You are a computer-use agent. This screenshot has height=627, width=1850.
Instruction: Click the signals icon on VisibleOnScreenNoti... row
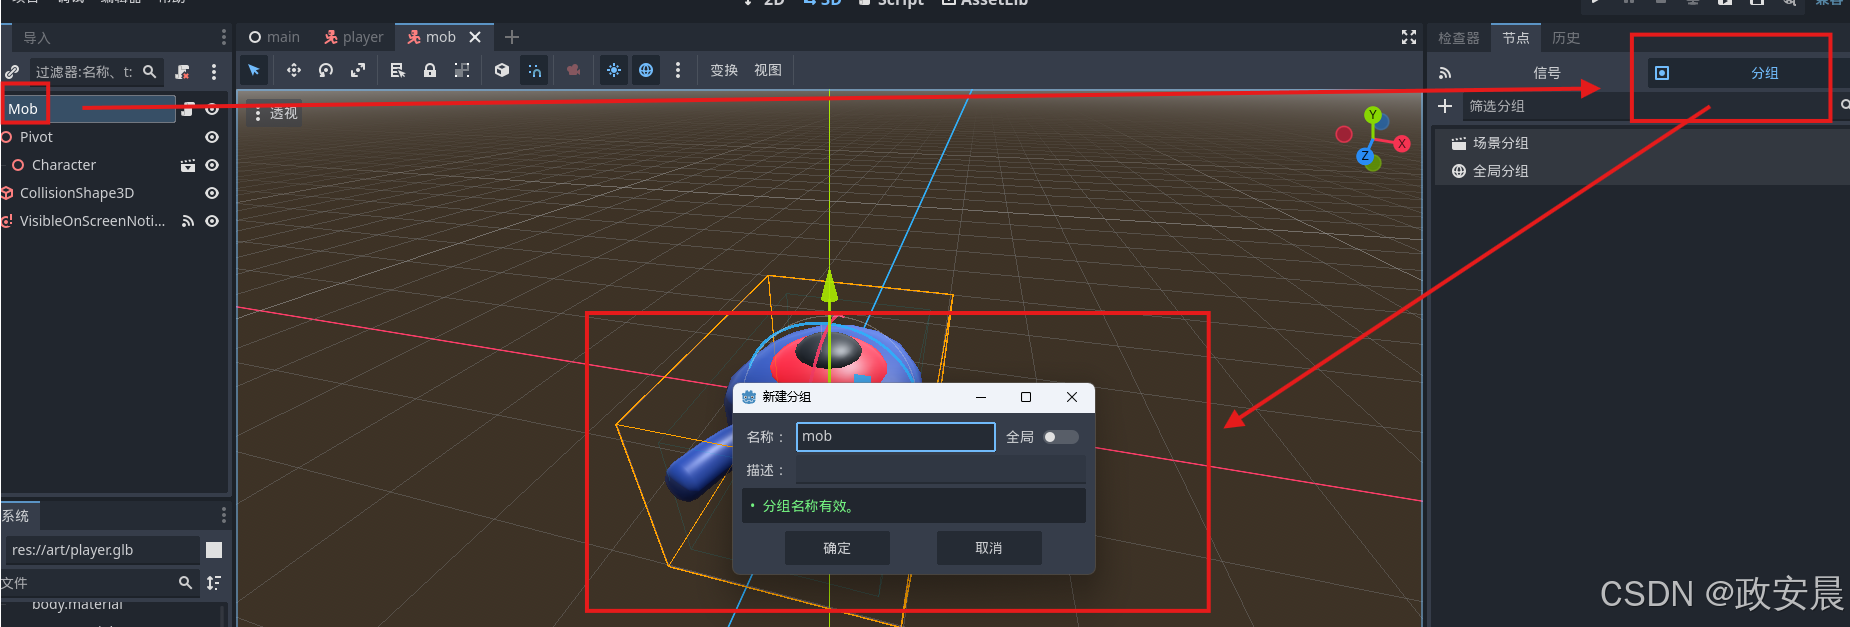pyautogui.click(x=188, y=221)
